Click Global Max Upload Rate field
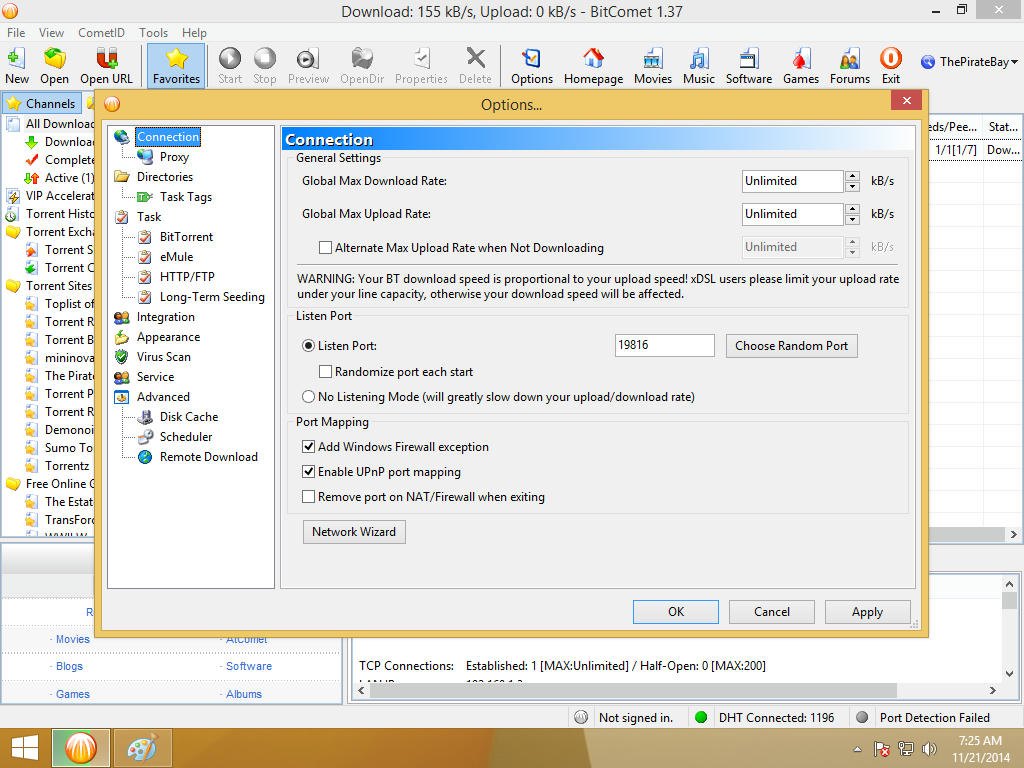 pos(793,214)
